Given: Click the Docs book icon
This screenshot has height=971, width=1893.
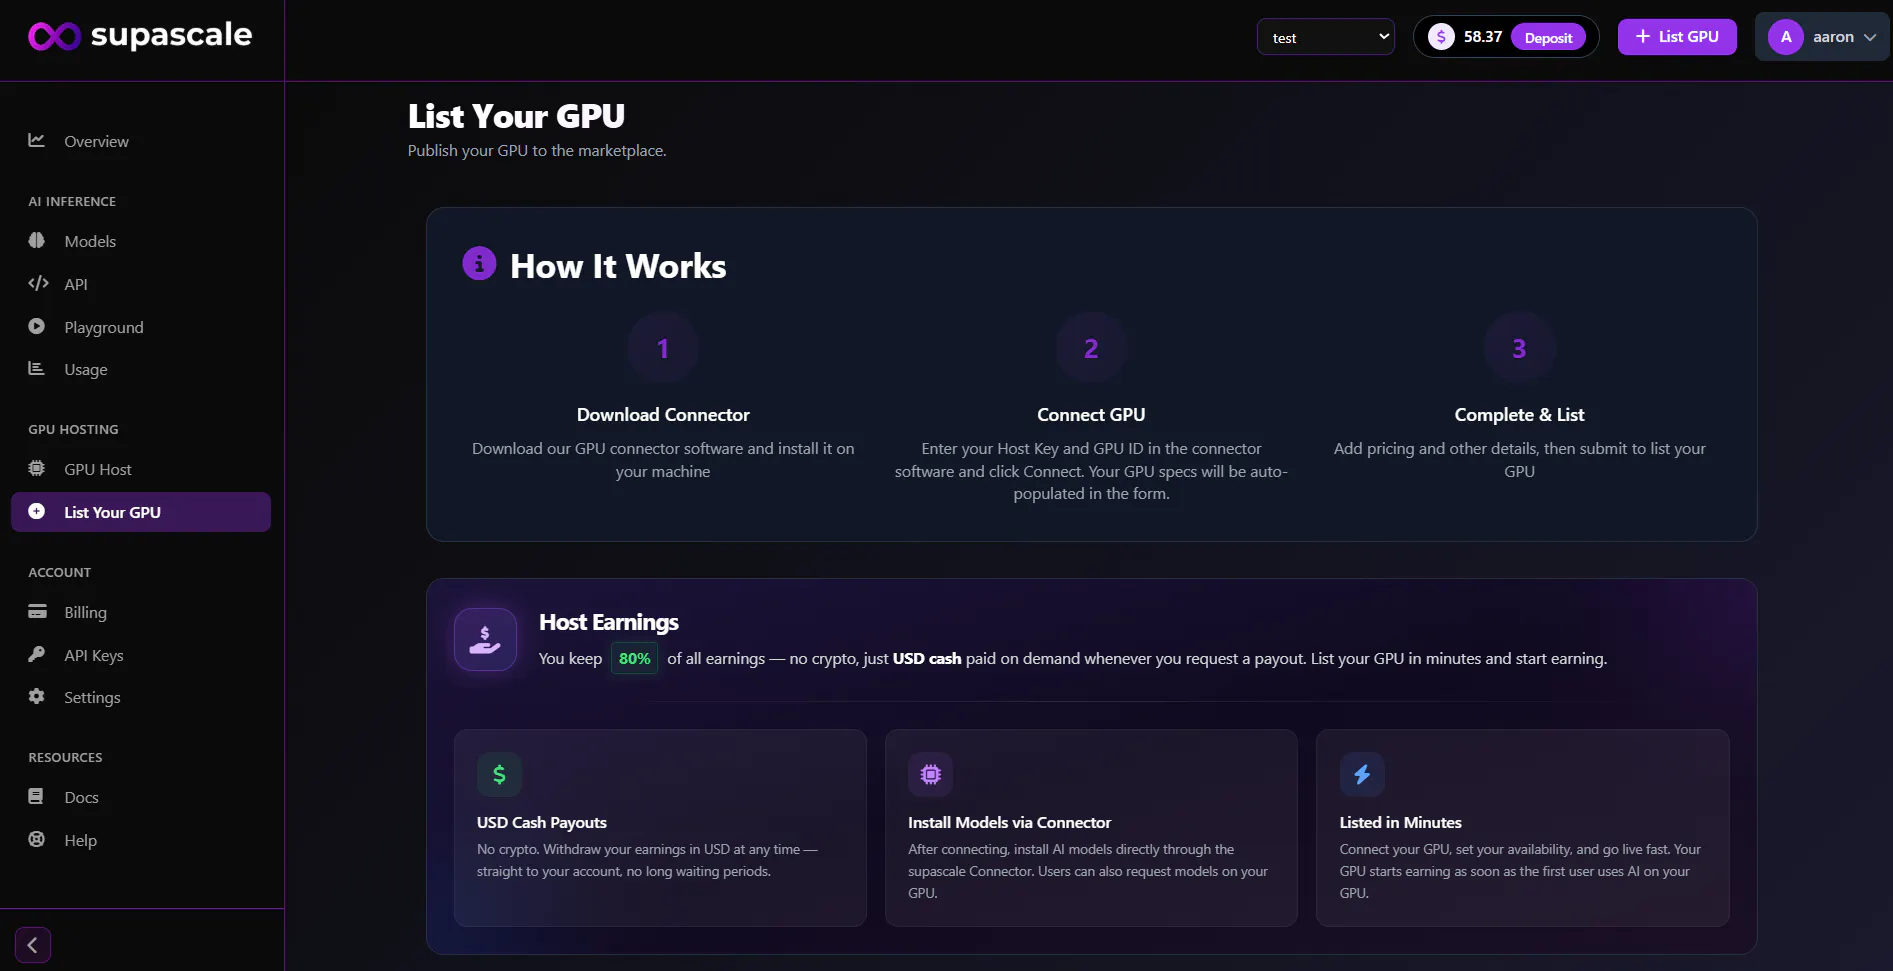Looking at the screenshot, I should (x=37, y=797).
